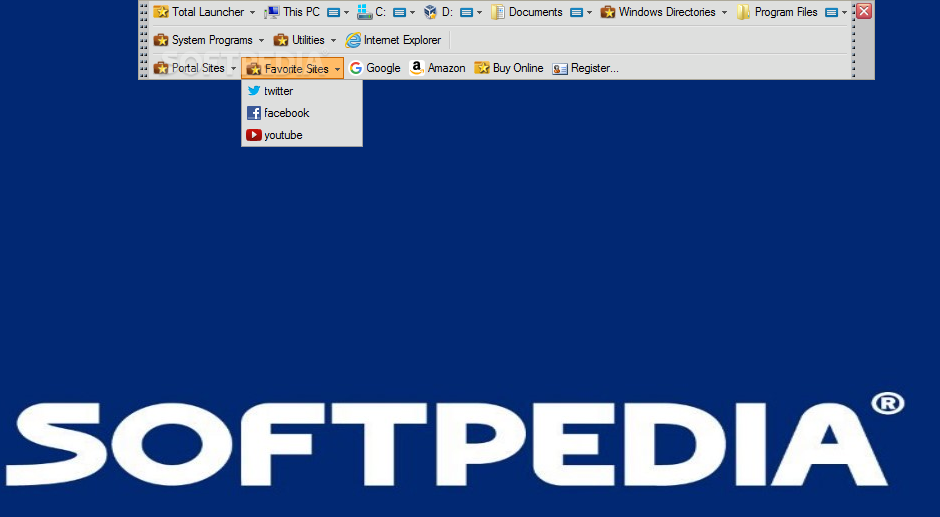This screenshot has height=517, width=940.
Task: Select twitter from Favorite Sites menu
Action: click(x=302, y=91)
